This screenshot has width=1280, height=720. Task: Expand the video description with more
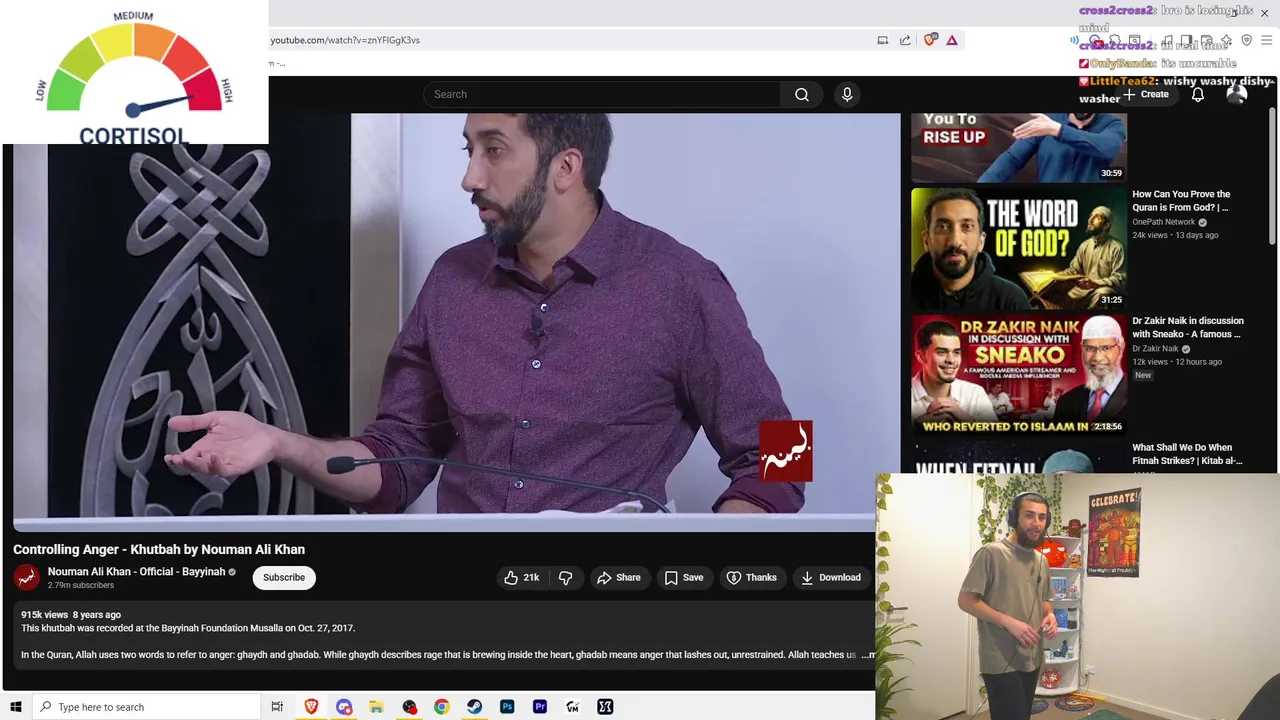(868, 655)
